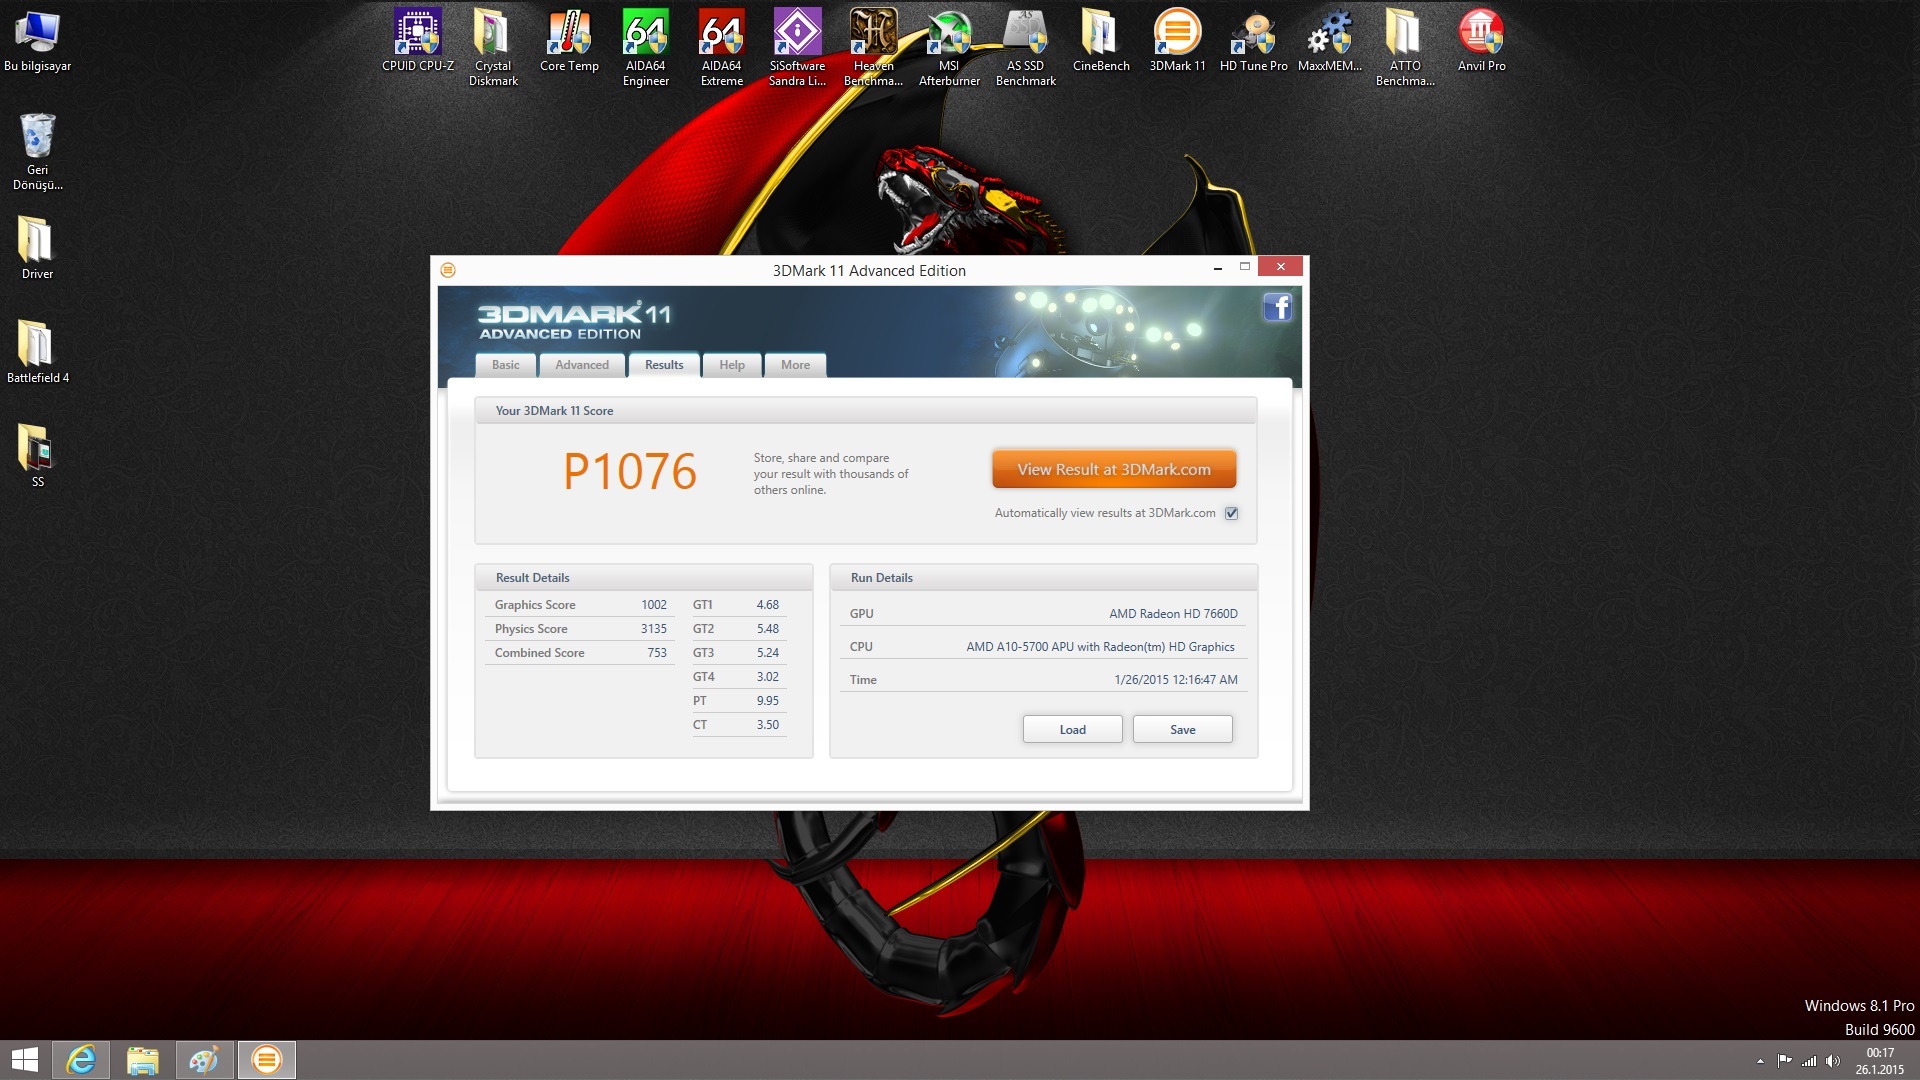Viewport: 1920px width, 1080px height.
Task: Click Graphics Score value 1002
Action: point(654,605)
